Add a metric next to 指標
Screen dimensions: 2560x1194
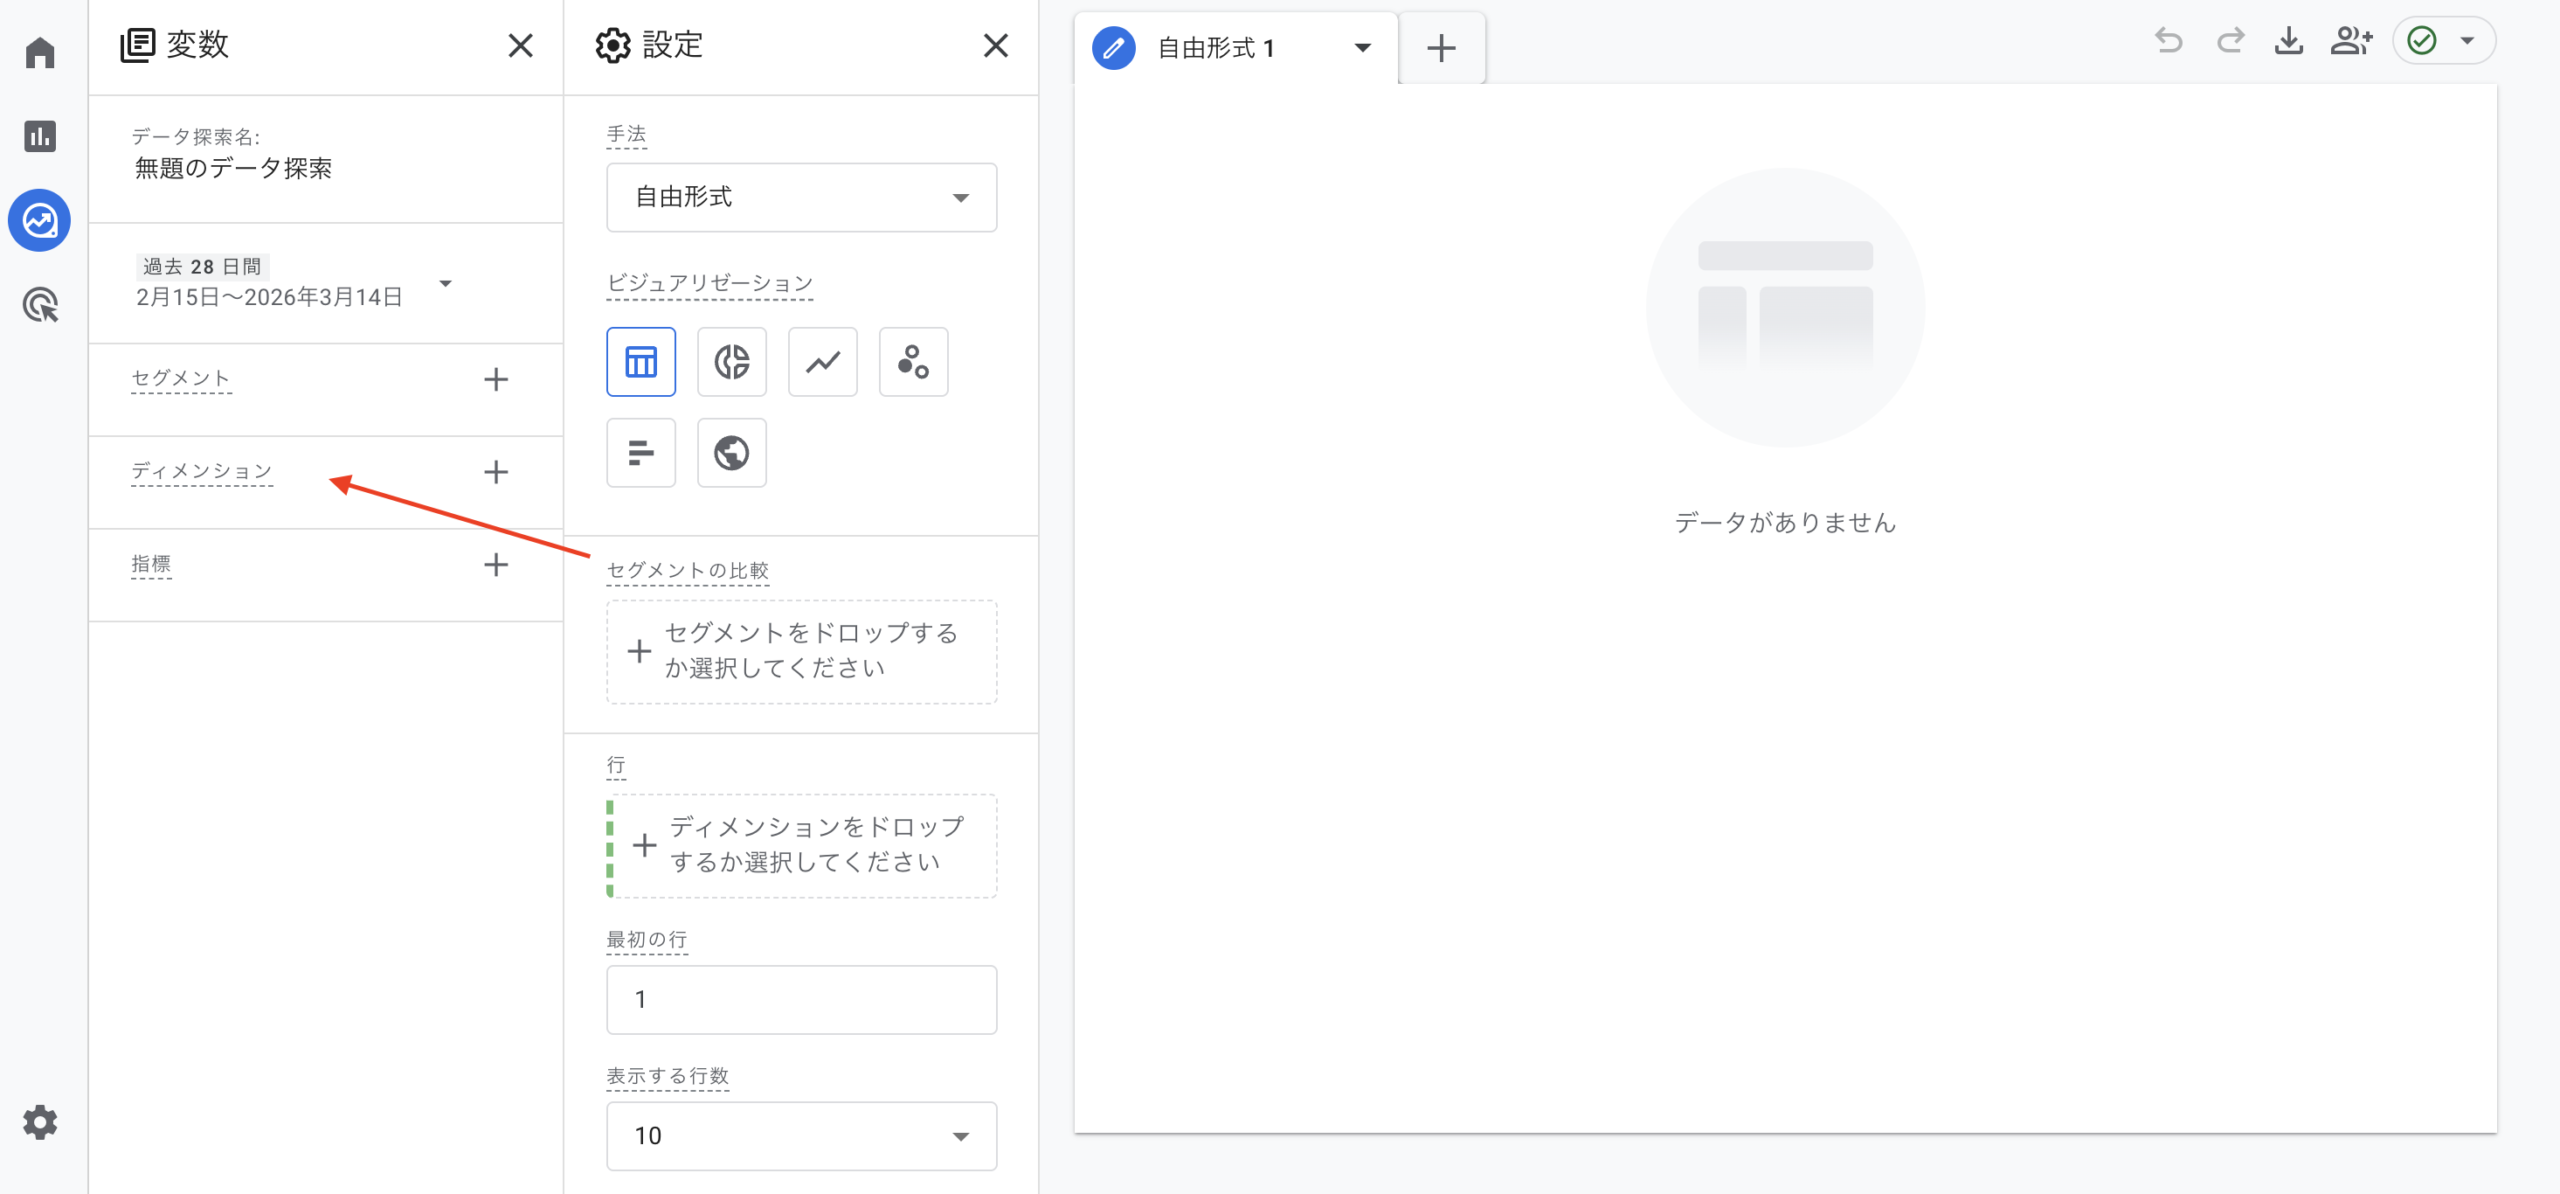point(496,565)
